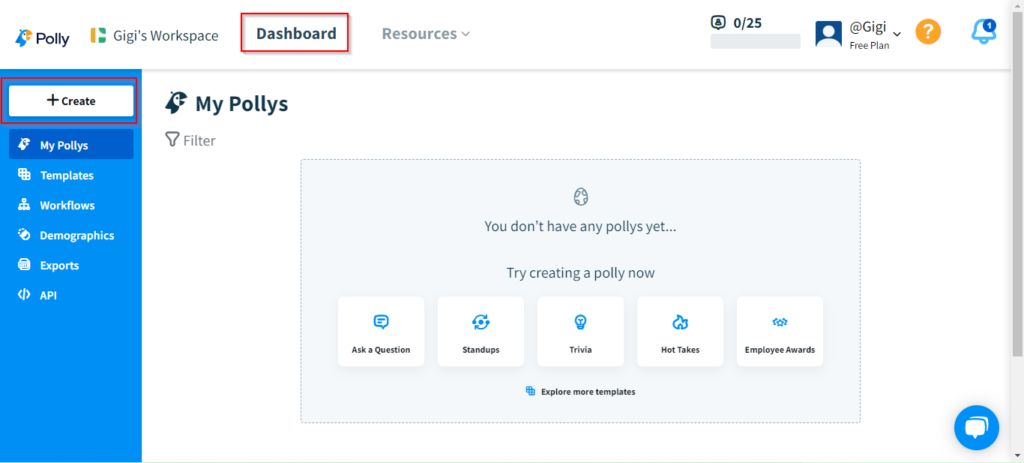This screenshot has height=463, width=1024.
Task: Click the Slack-style workspace icon
Action: [x=98, y=35]
